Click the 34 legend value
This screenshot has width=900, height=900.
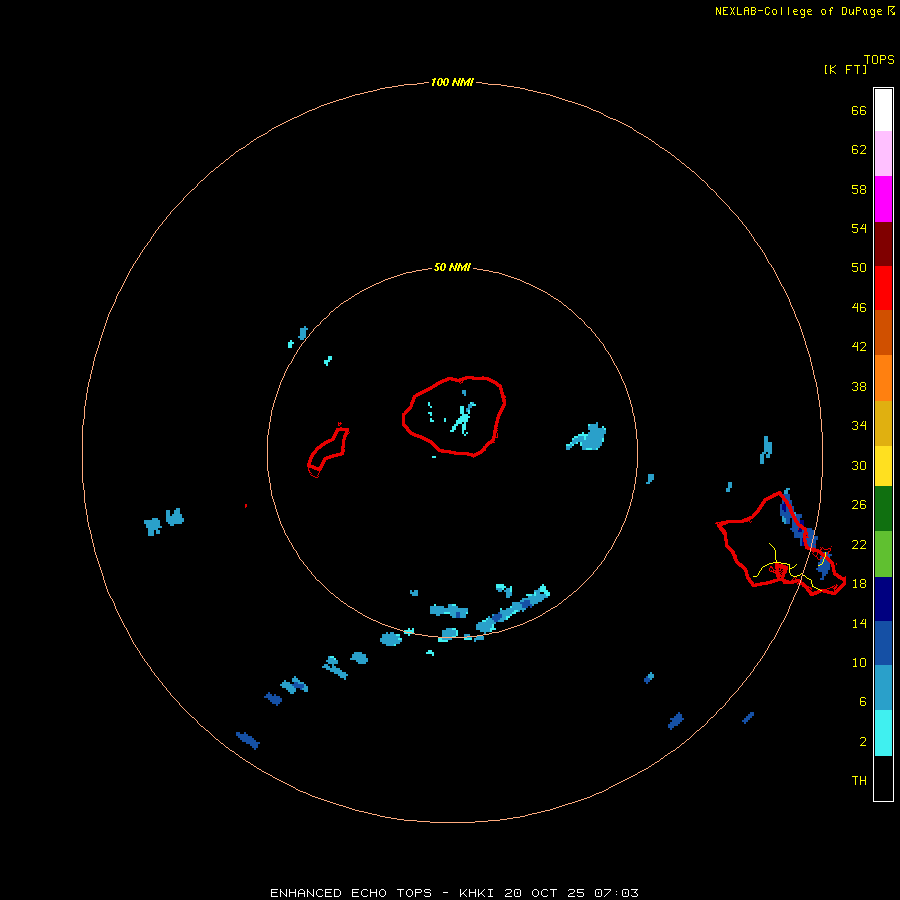tap(859, 426)
